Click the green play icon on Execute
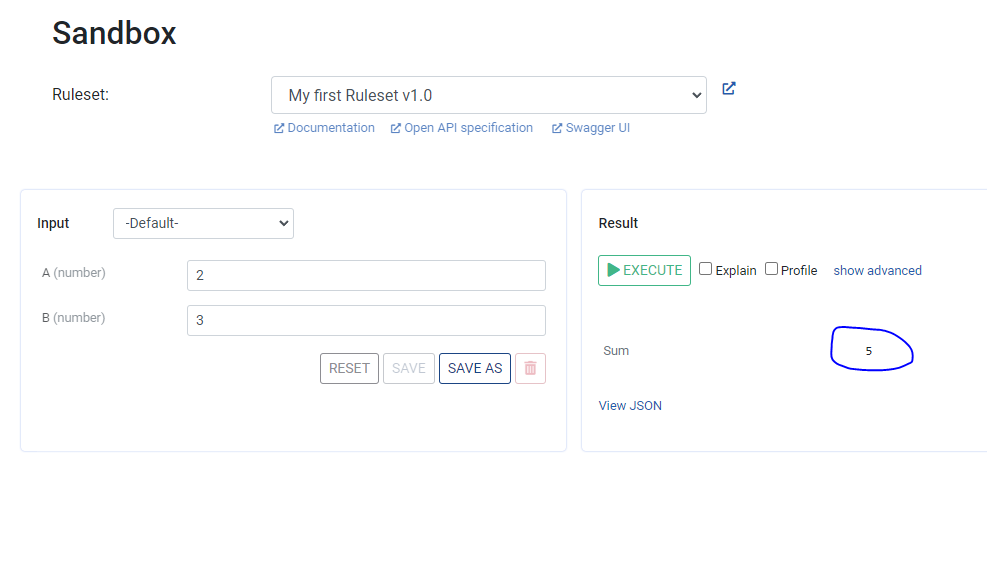The height and width of the screenshot is (564, 987). (x=613, y=270)
